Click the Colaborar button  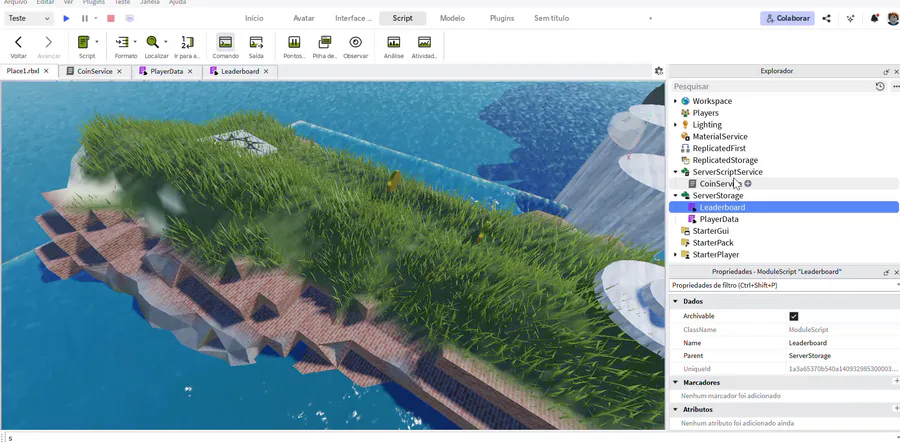788,18
